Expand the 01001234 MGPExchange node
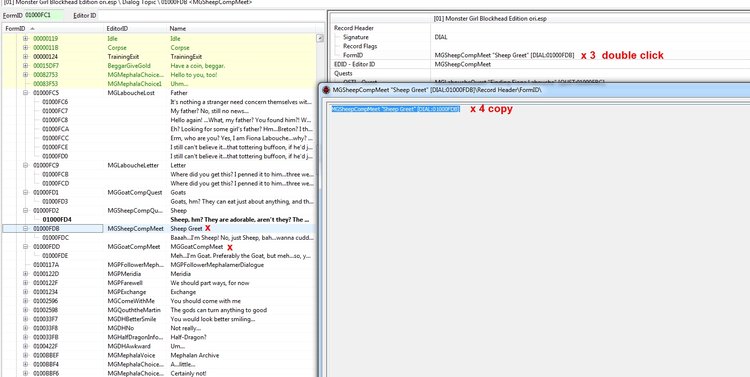This screenshot has width=750, height=377. point(25,292)
